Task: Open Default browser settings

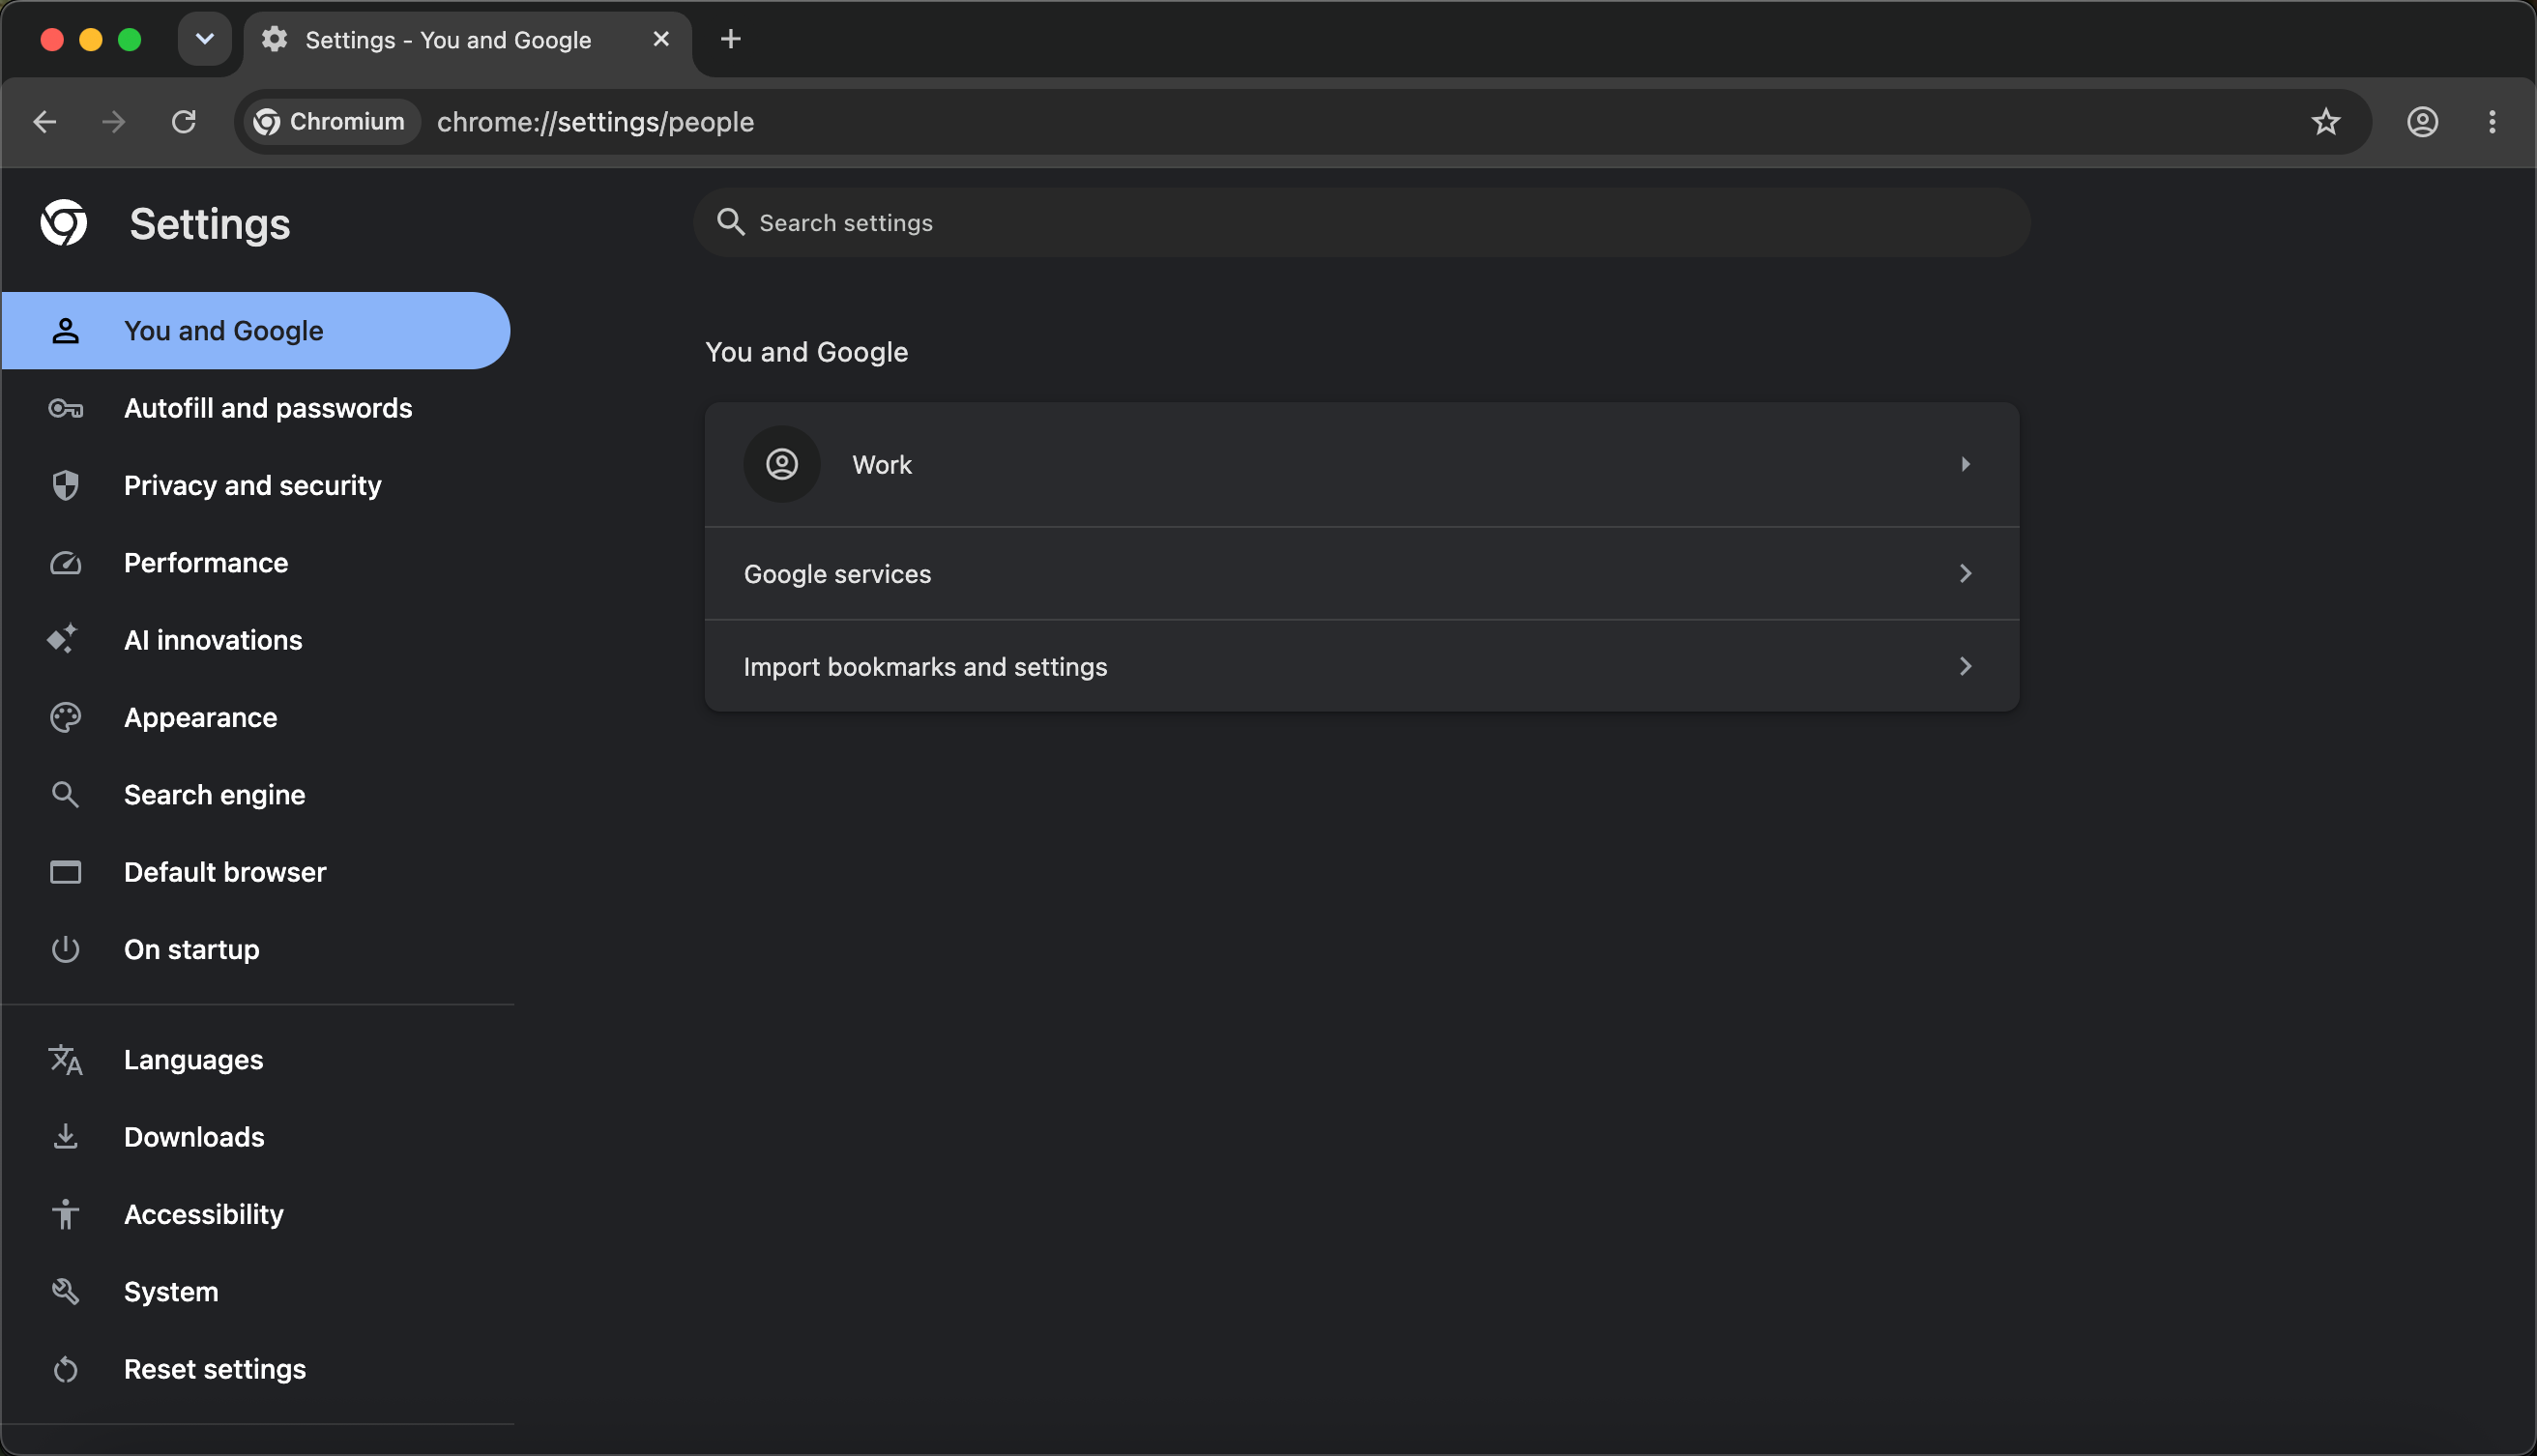Action: (256, 872)
